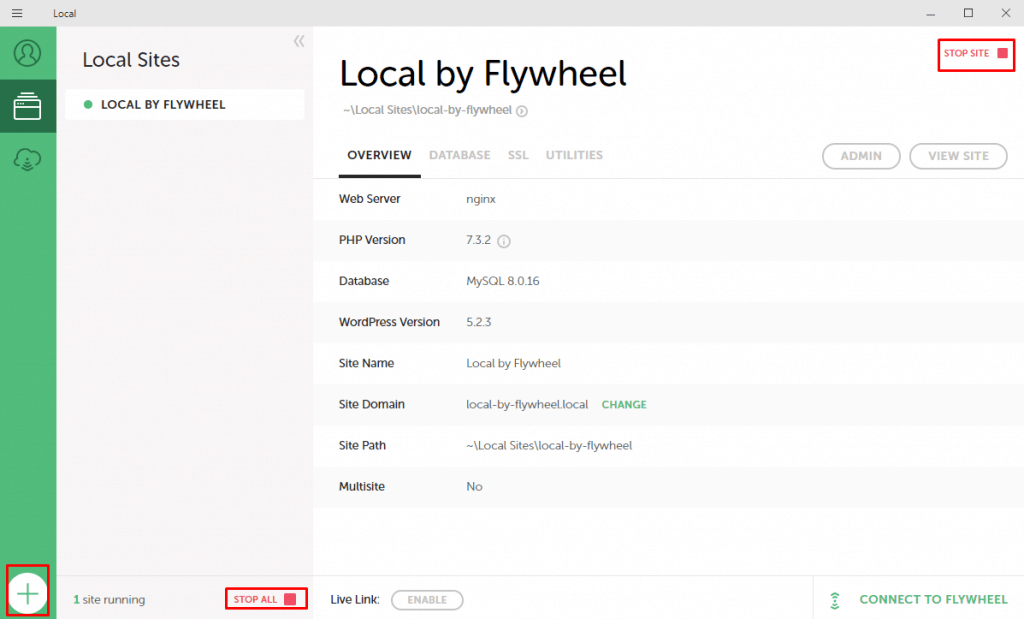Switch to the Utilities tab
Image resolution: width=1024 pixels, height=619 pixels.
pyautogui.click(x=574, y=155)
